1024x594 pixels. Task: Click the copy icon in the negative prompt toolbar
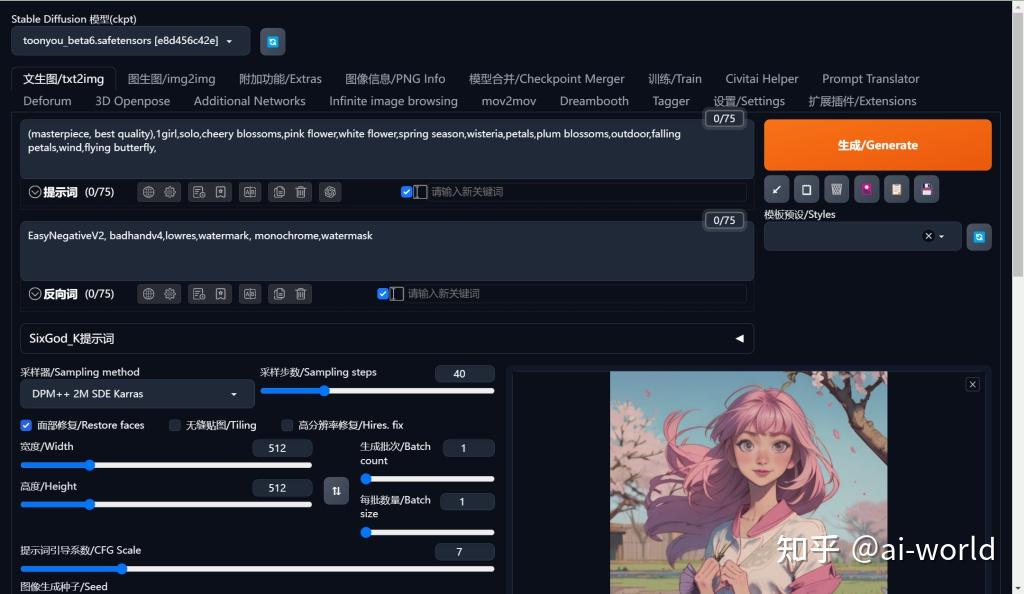279,293
